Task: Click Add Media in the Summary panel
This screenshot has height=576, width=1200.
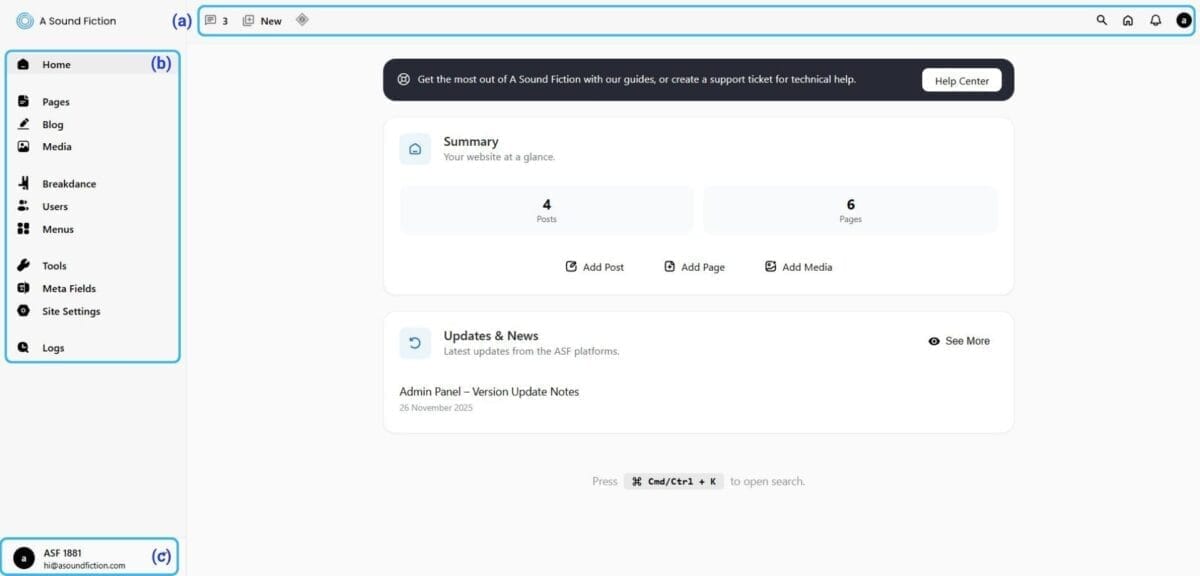Action: 797,267
